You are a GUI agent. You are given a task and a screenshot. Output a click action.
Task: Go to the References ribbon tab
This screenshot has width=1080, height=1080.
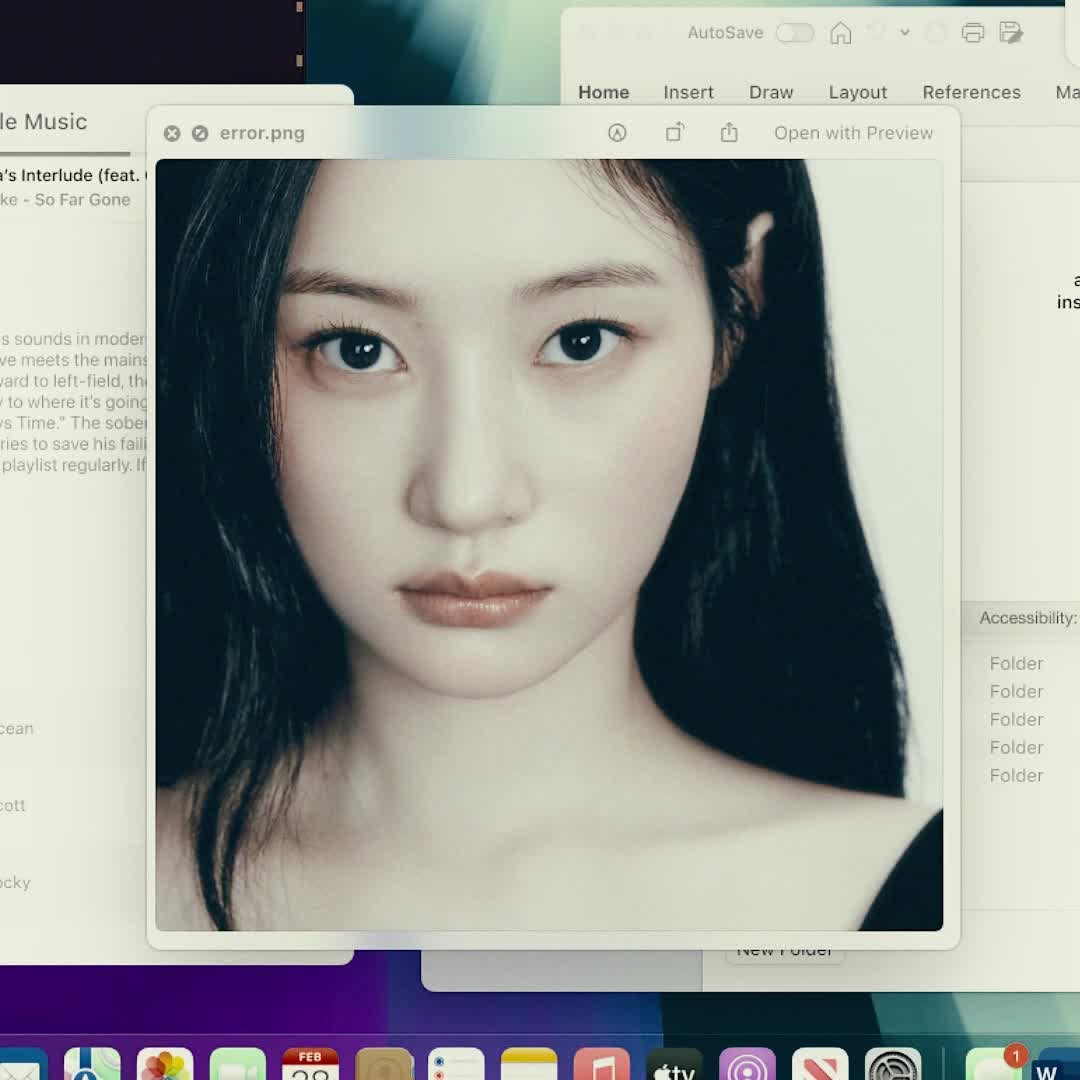(971, 92)
